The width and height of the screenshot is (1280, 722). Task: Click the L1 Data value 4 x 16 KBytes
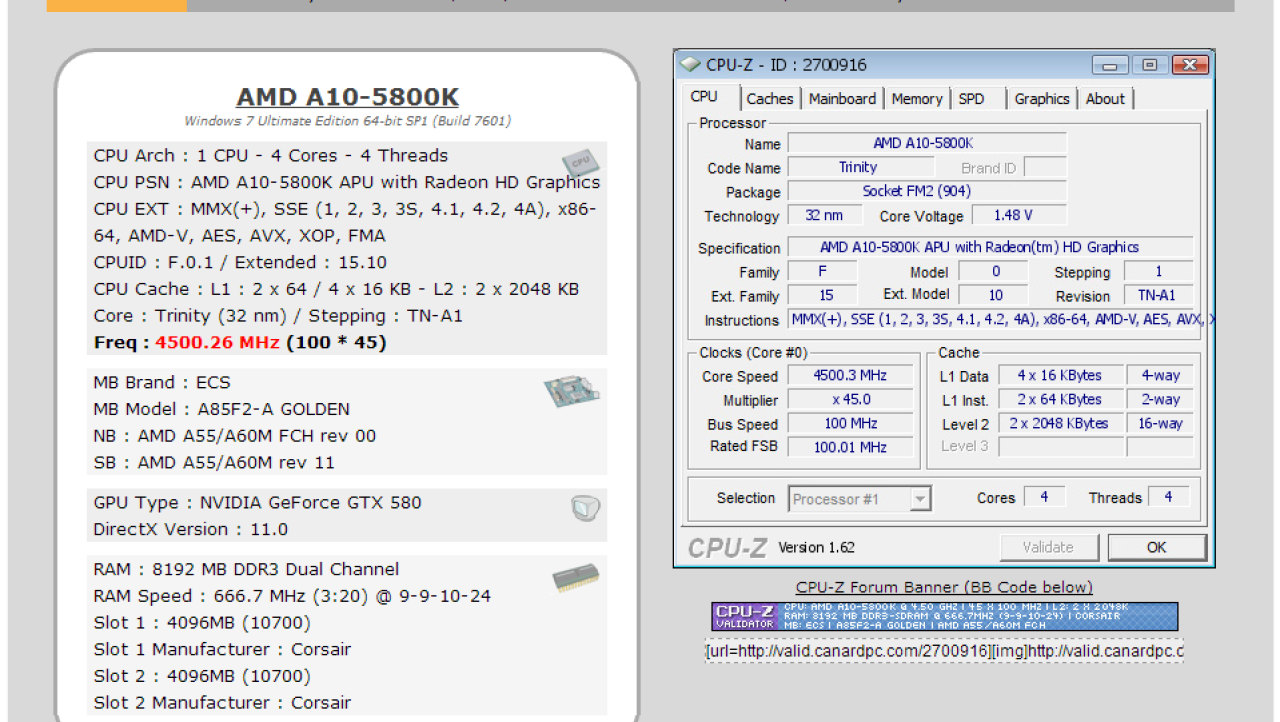click(x=1060, y=376)
